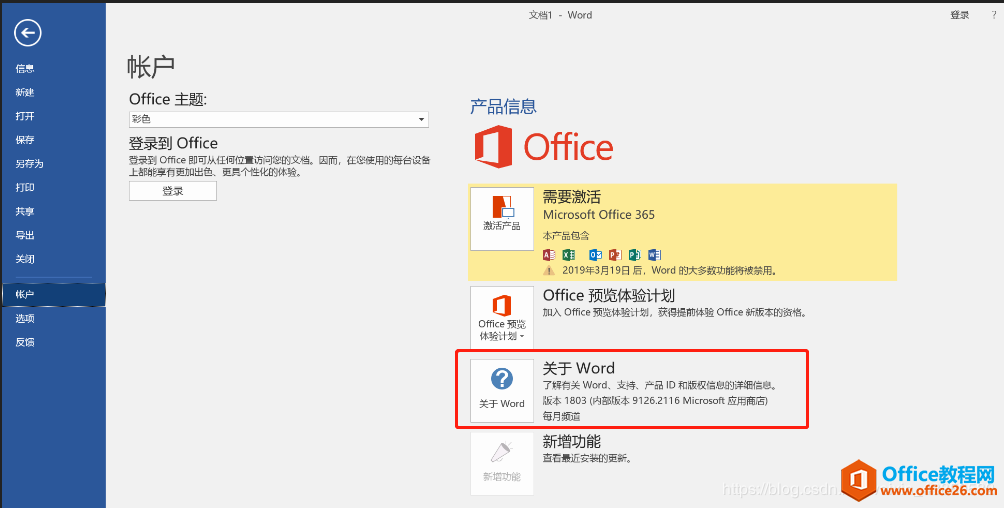
Task: Click the Microsoft Office 365 text
Action: coord(599,215)
